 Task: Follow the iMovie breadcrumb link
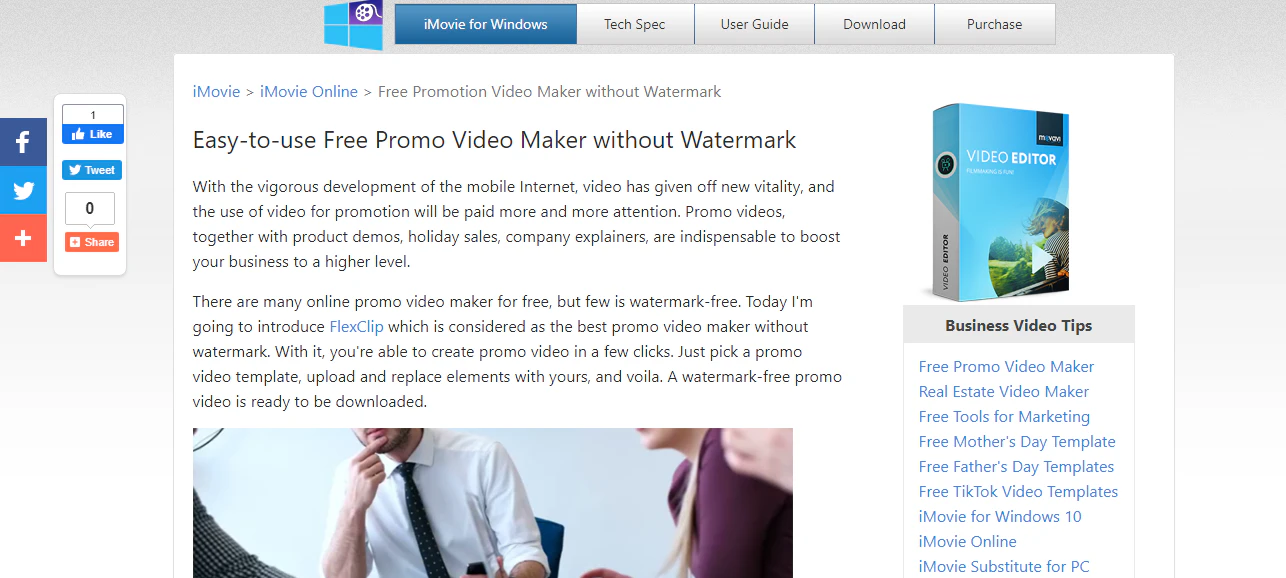click(x=217, y=91)
